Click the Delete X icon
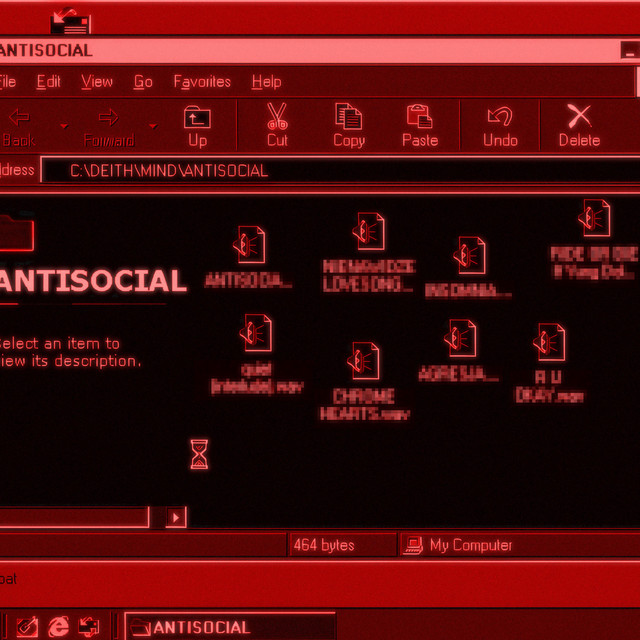 (579, 117)
